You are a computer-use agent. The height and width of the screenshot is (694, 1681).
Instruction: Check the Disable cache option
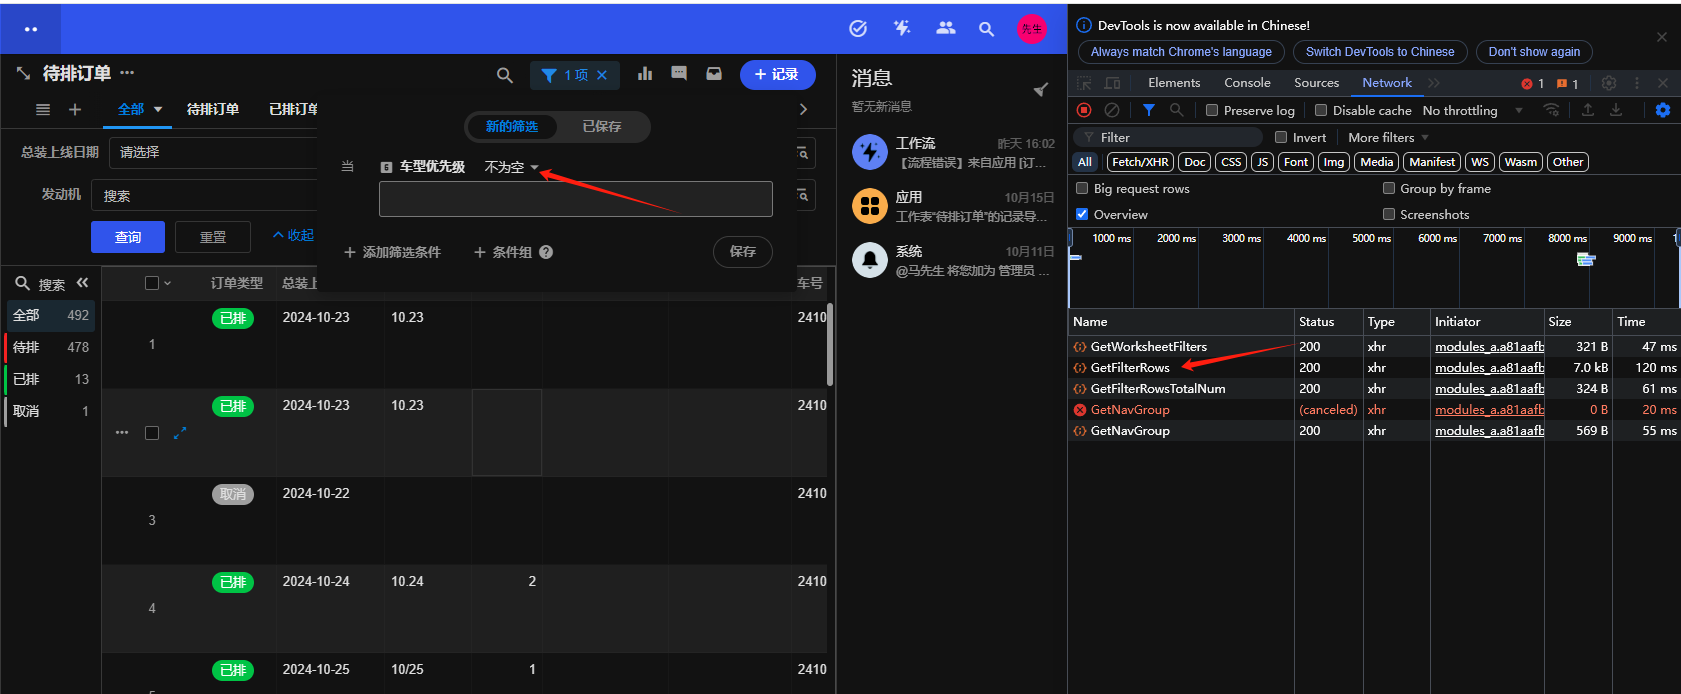tap(1321, 110)
